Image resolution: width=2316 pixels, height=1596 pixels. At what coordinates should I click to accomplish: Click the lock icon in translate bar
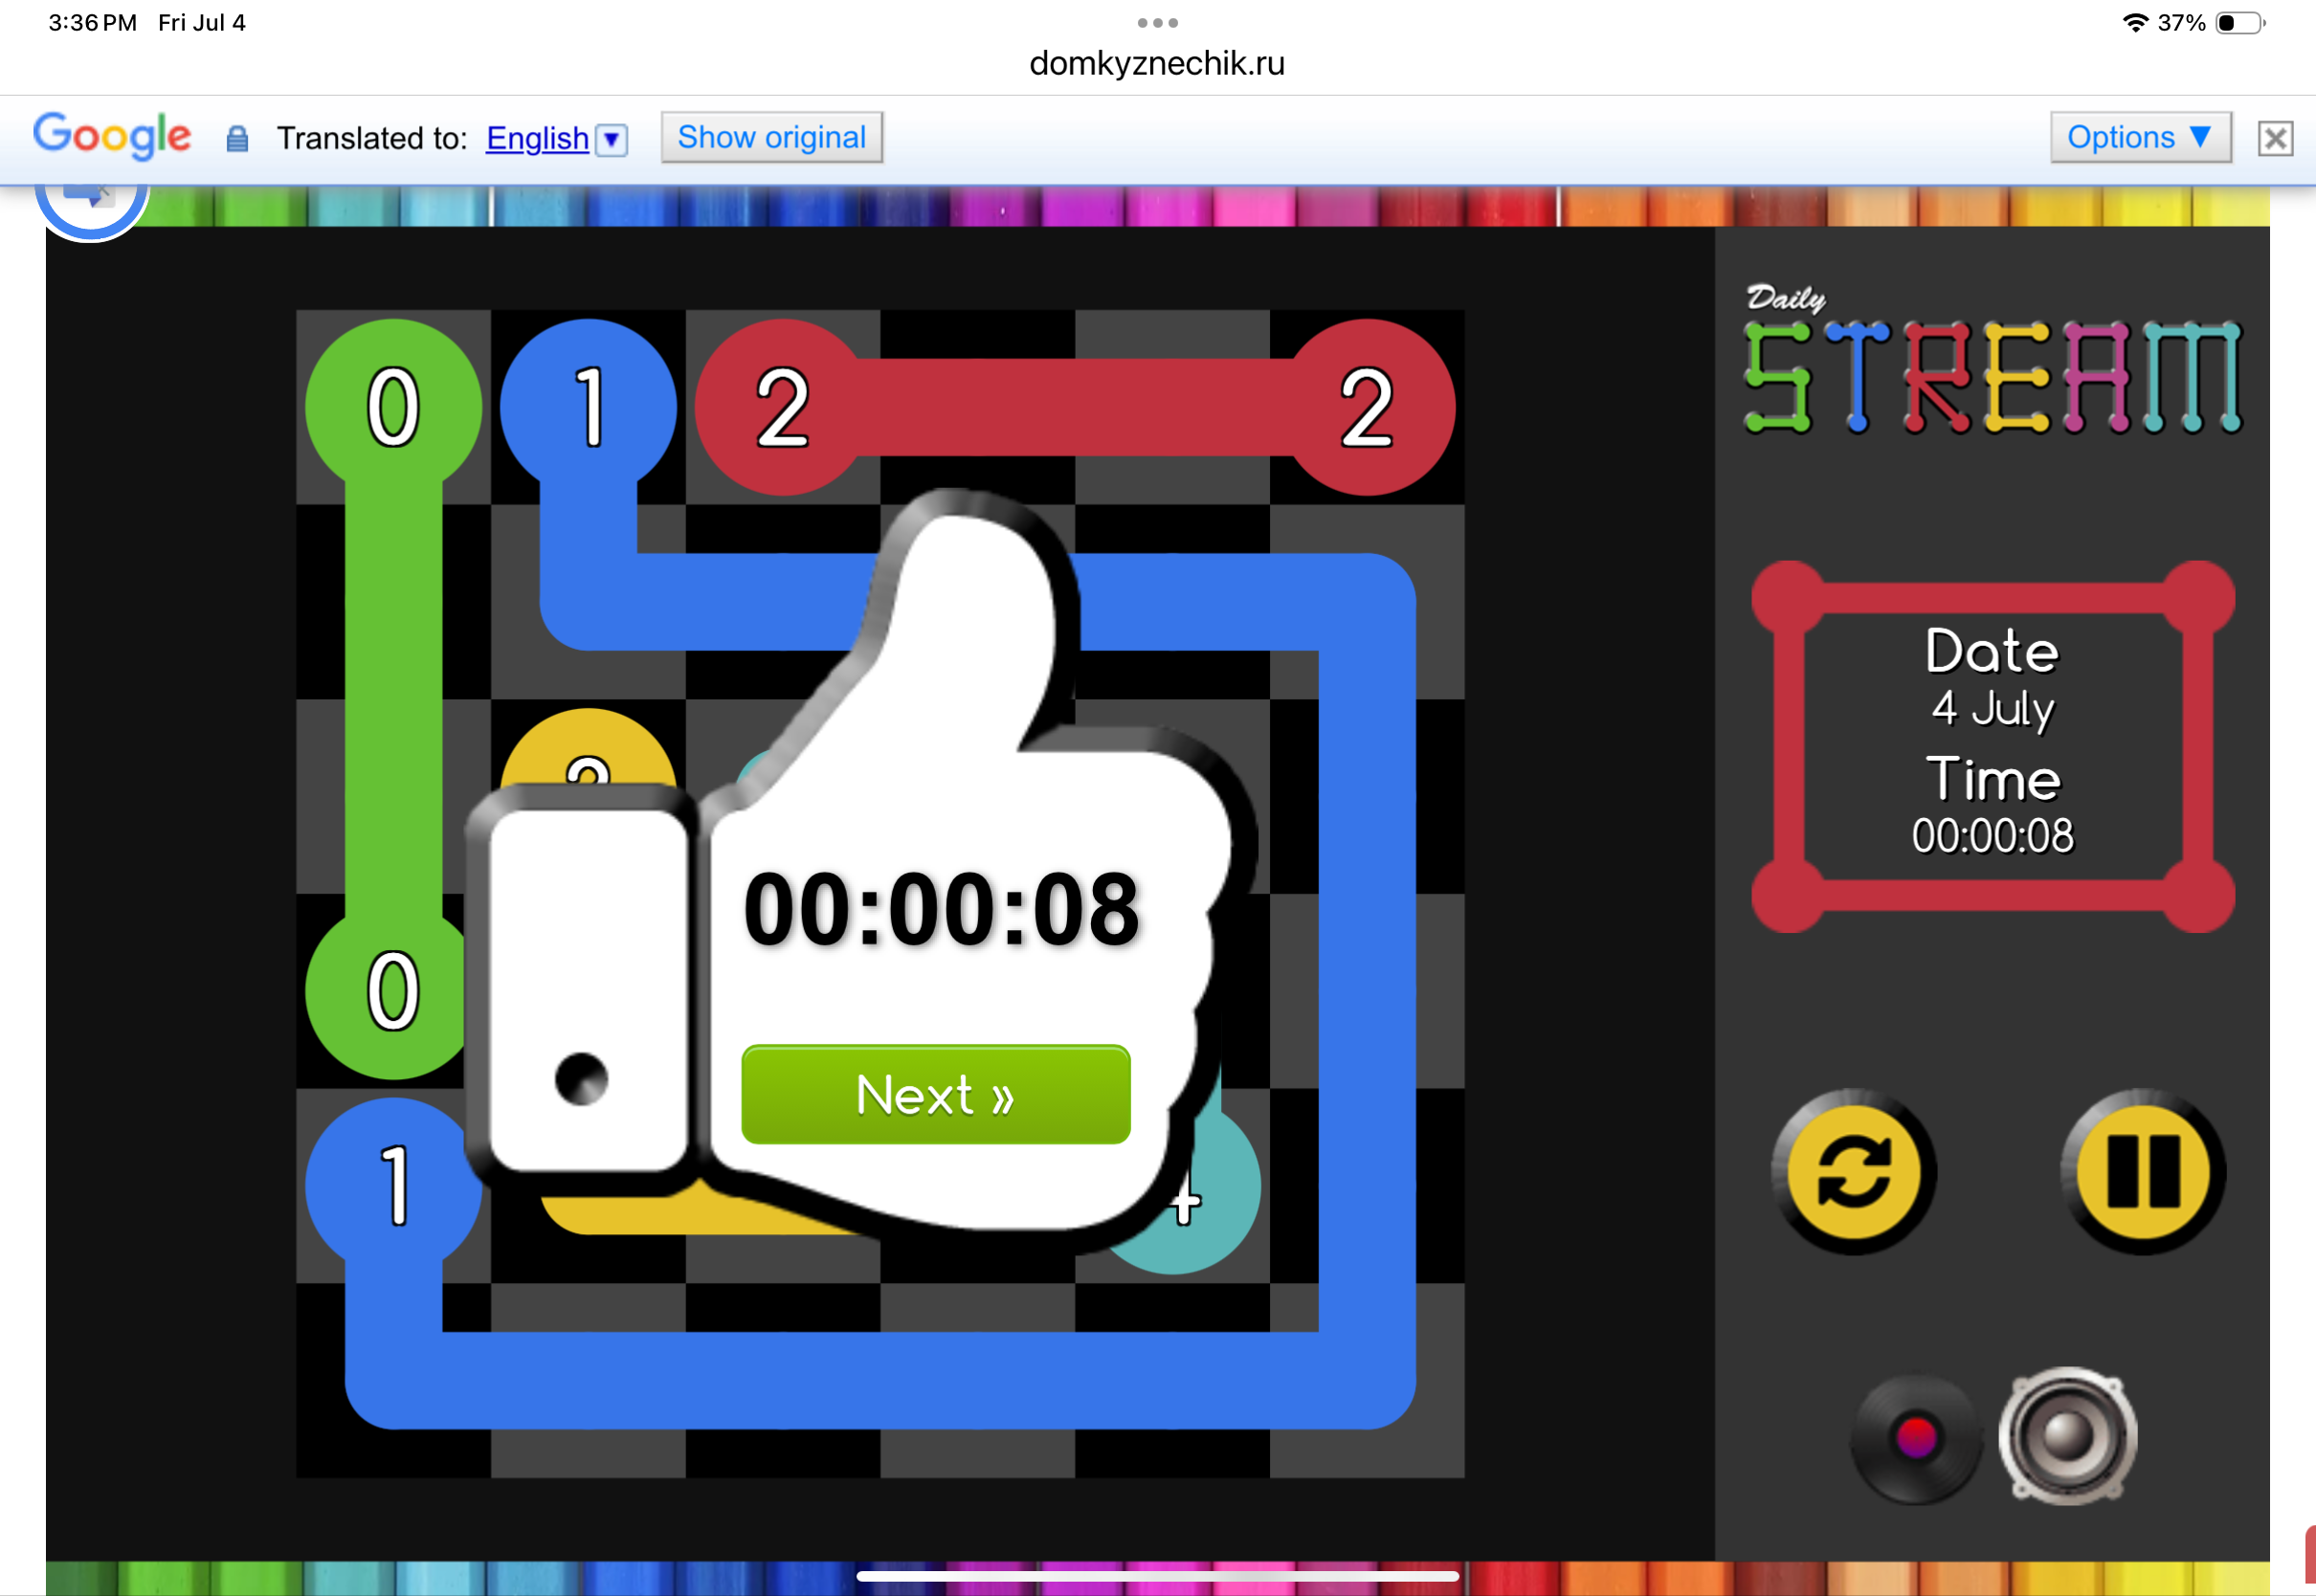click(237, 138)
